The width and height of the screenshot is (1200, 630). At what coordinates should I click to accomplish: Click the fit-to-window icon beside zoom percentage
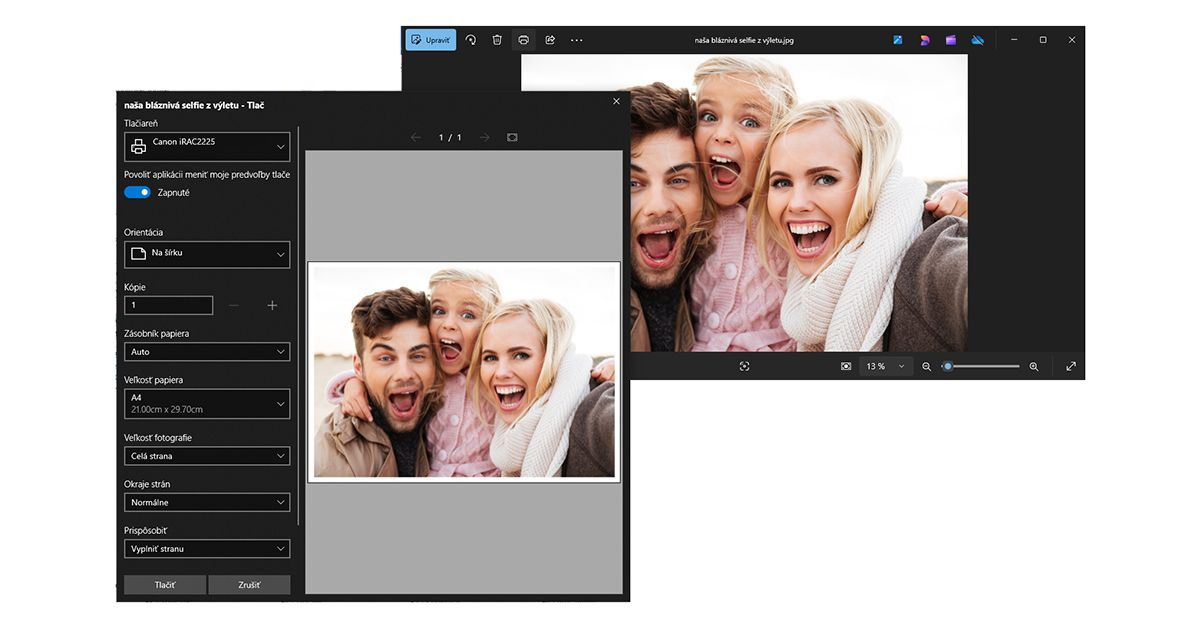(846, 366)
